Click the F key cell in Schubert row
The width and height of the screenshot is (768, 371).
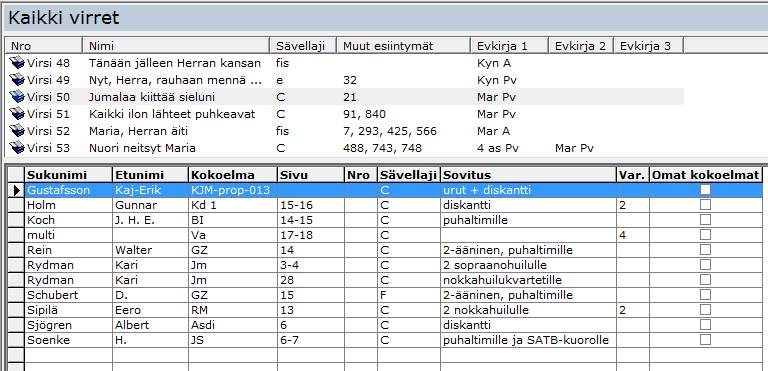[408, 295]
